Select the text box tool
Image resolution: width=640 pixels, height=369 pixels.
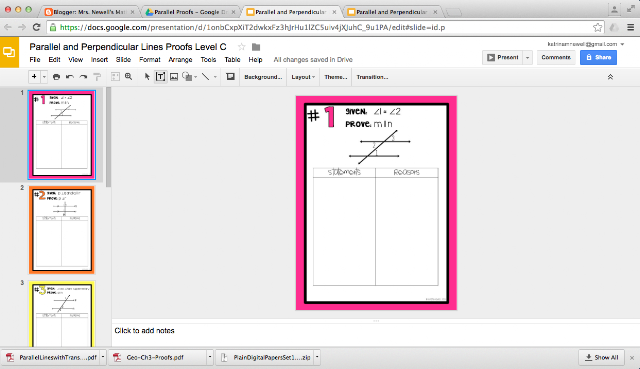pyautogui.click(x=160, y=76)
